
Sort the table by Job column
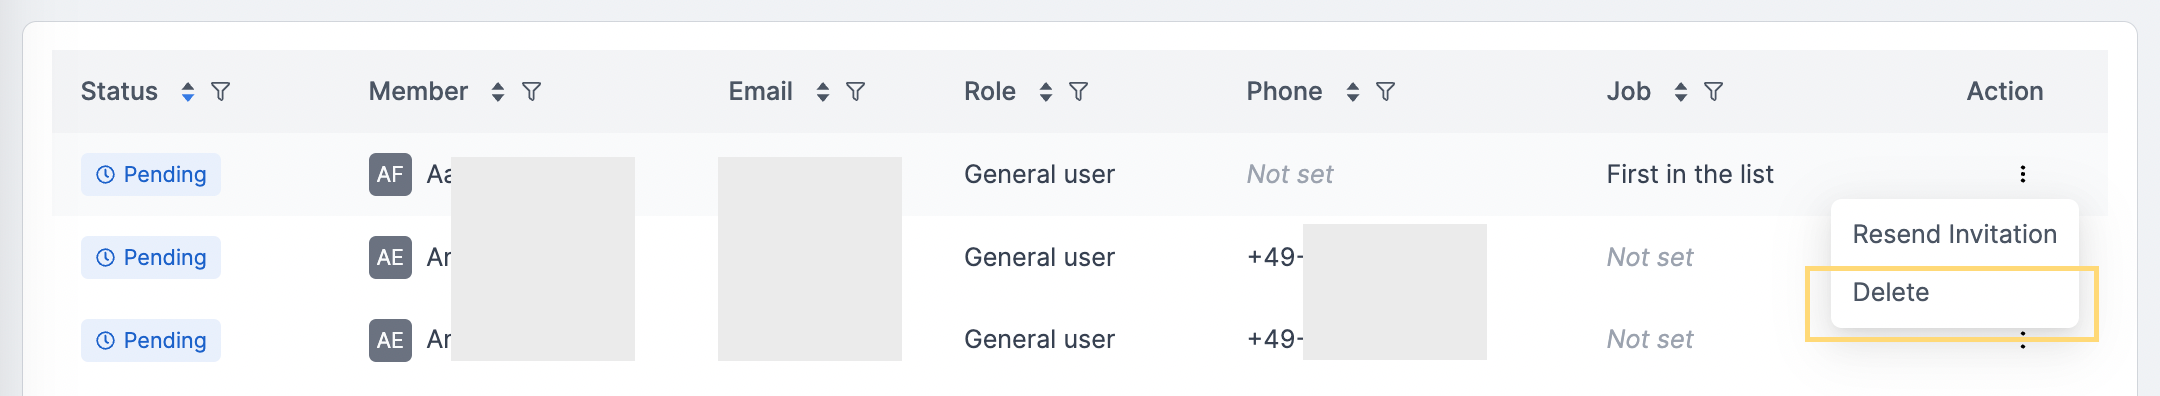tap(1680, 92)
